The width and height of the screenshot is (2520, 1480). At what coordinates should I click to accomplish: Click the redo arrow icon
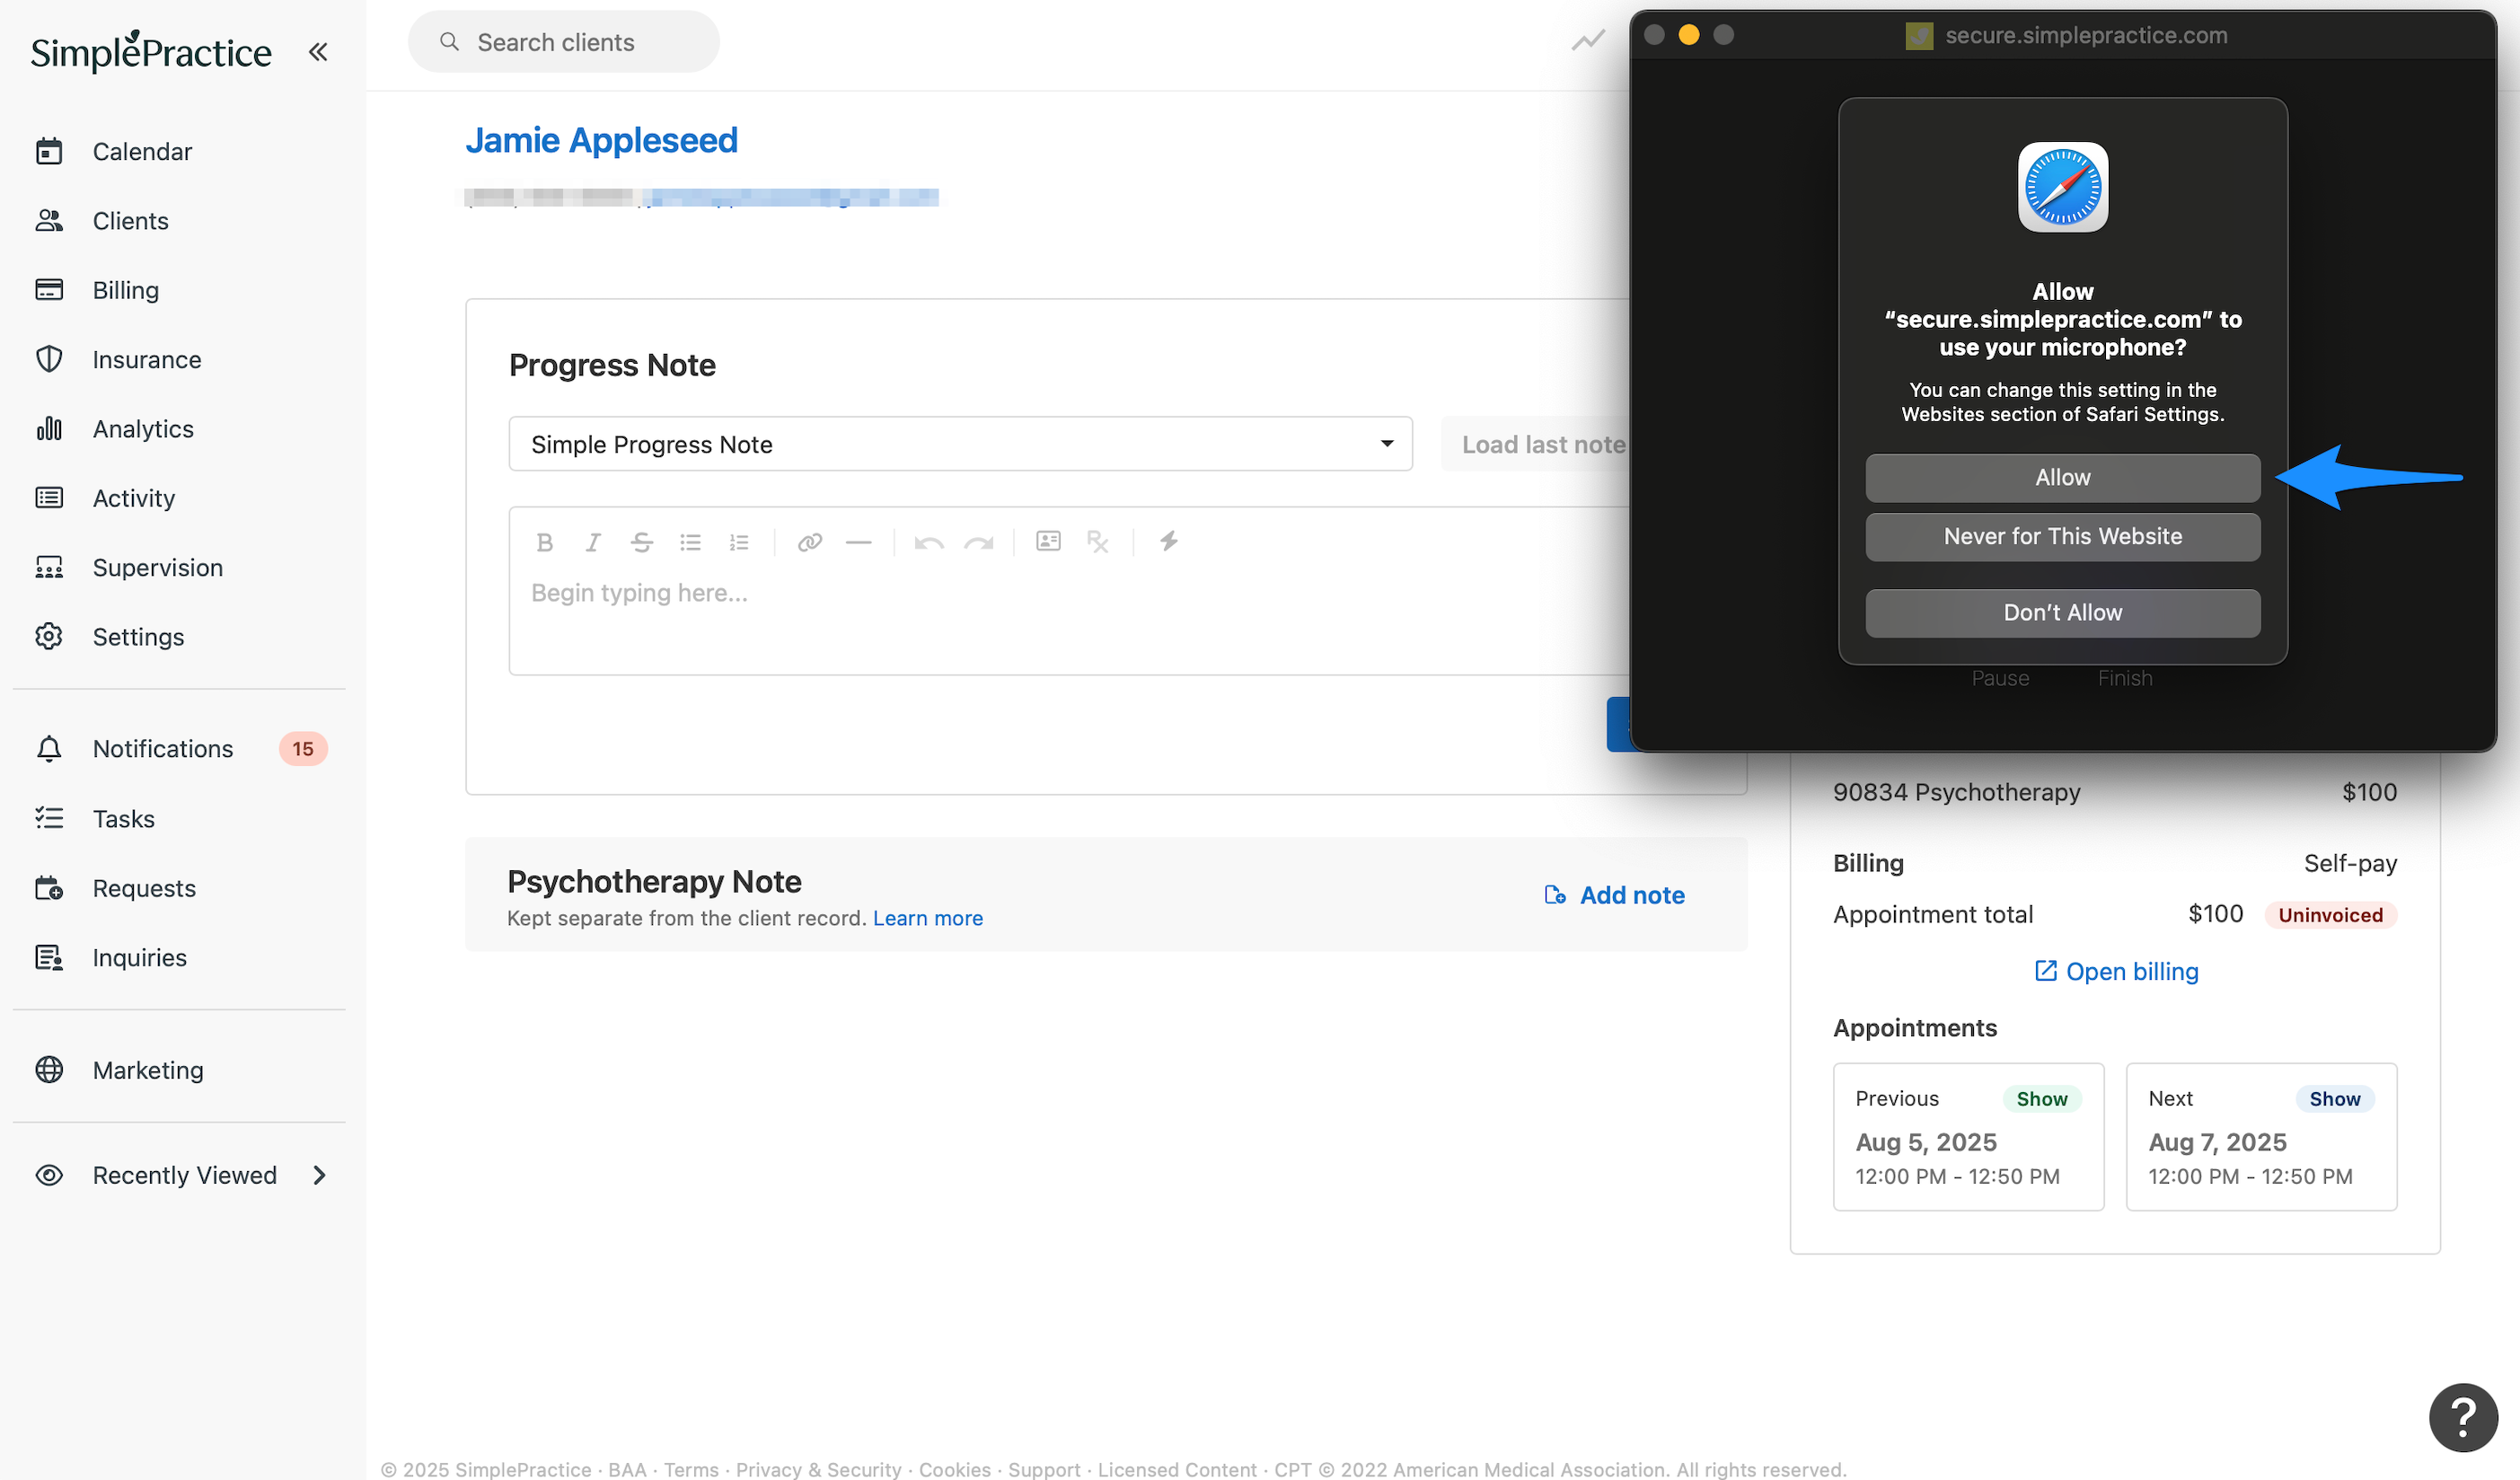point(979,542)
